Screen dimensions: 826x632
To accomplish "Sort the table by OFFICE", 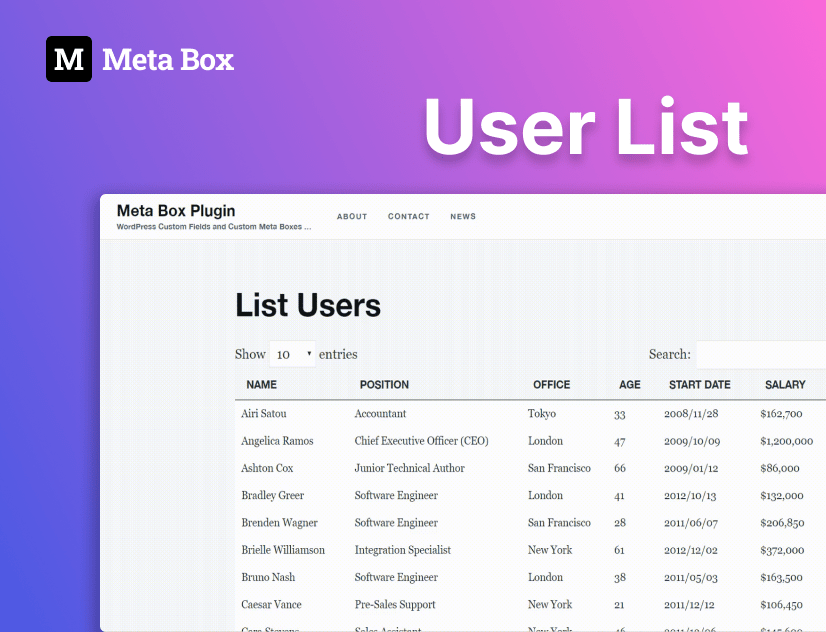I will (x=551, y=384).
